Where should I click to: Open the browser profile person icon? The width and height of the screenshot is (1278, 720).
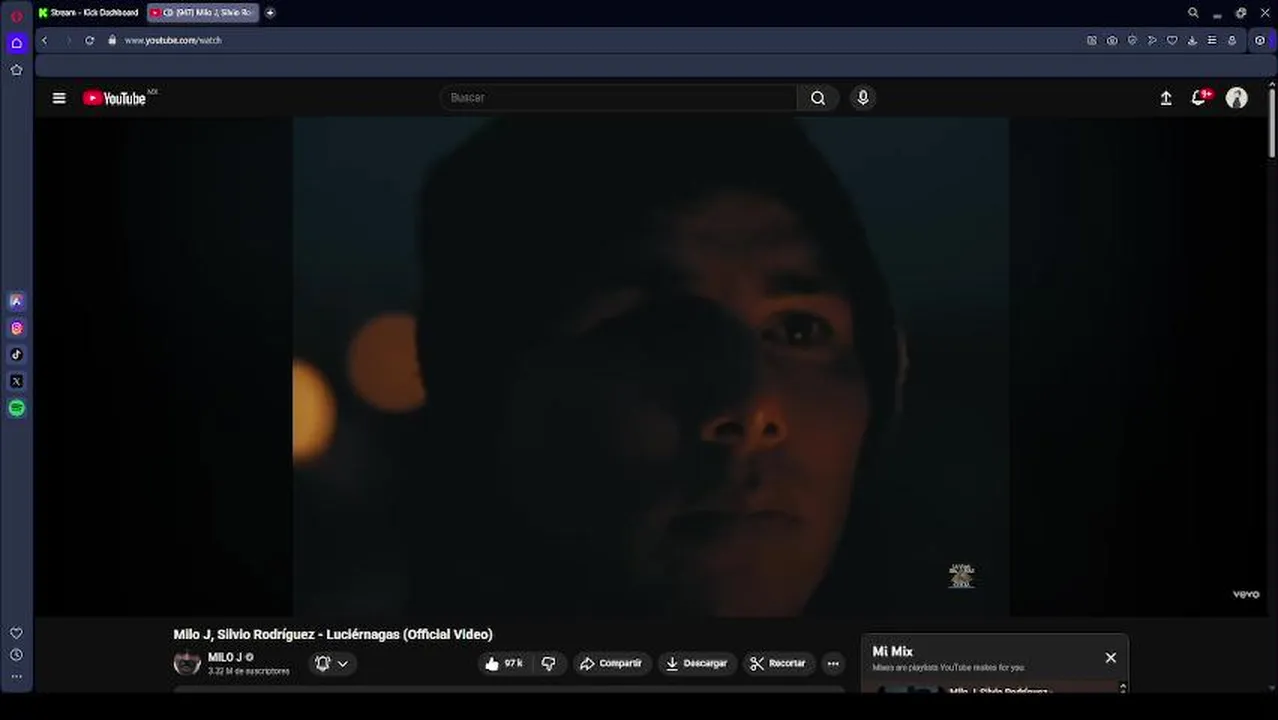1232,40
